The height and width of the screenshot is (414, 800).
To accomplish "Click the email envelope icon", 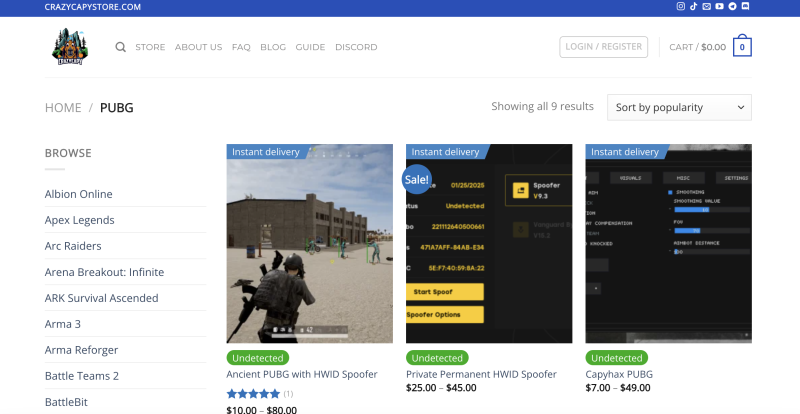I will click(x=706, y=7).
